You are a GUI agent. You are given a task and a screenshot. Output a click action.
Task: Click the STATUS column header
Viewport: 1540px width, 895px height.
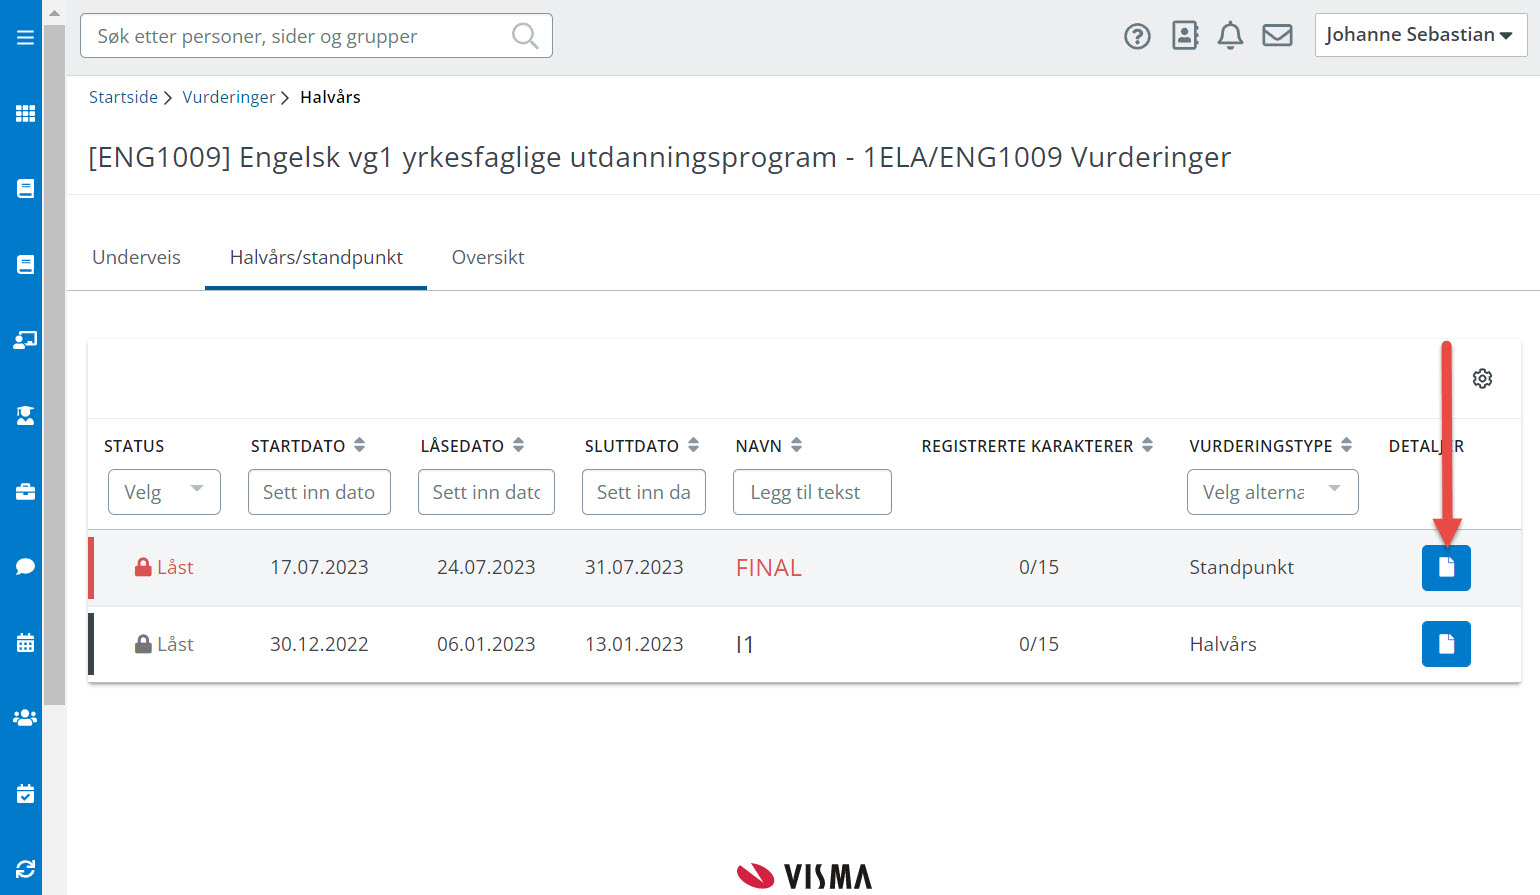pos(134,446)
